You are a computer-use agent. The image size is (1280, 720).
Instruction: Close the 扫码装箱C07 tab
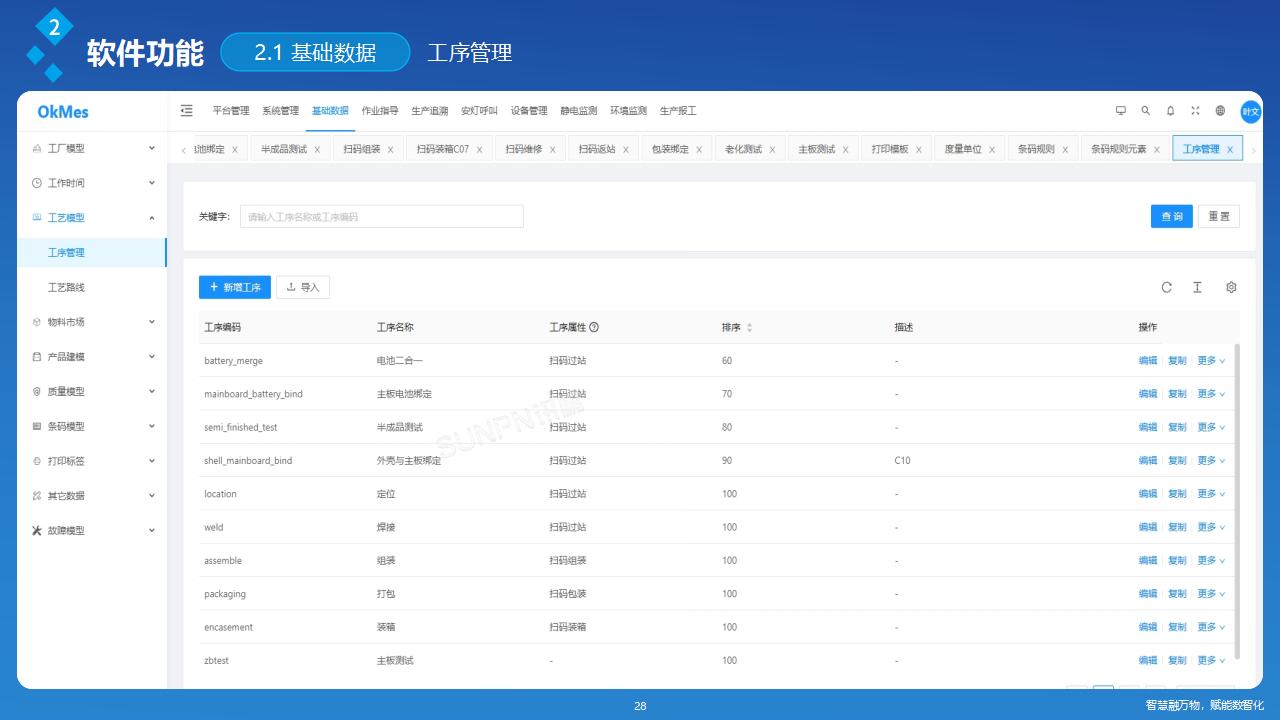pos(479,149)
